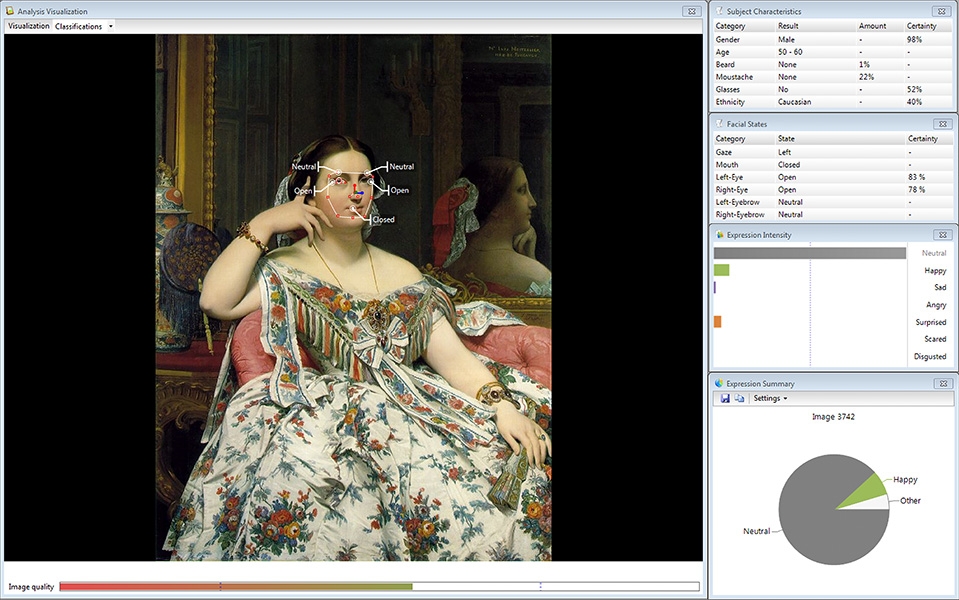Select the Right-Eye row
The height and width of the screenshot is (600, 959).
point(833,190)
